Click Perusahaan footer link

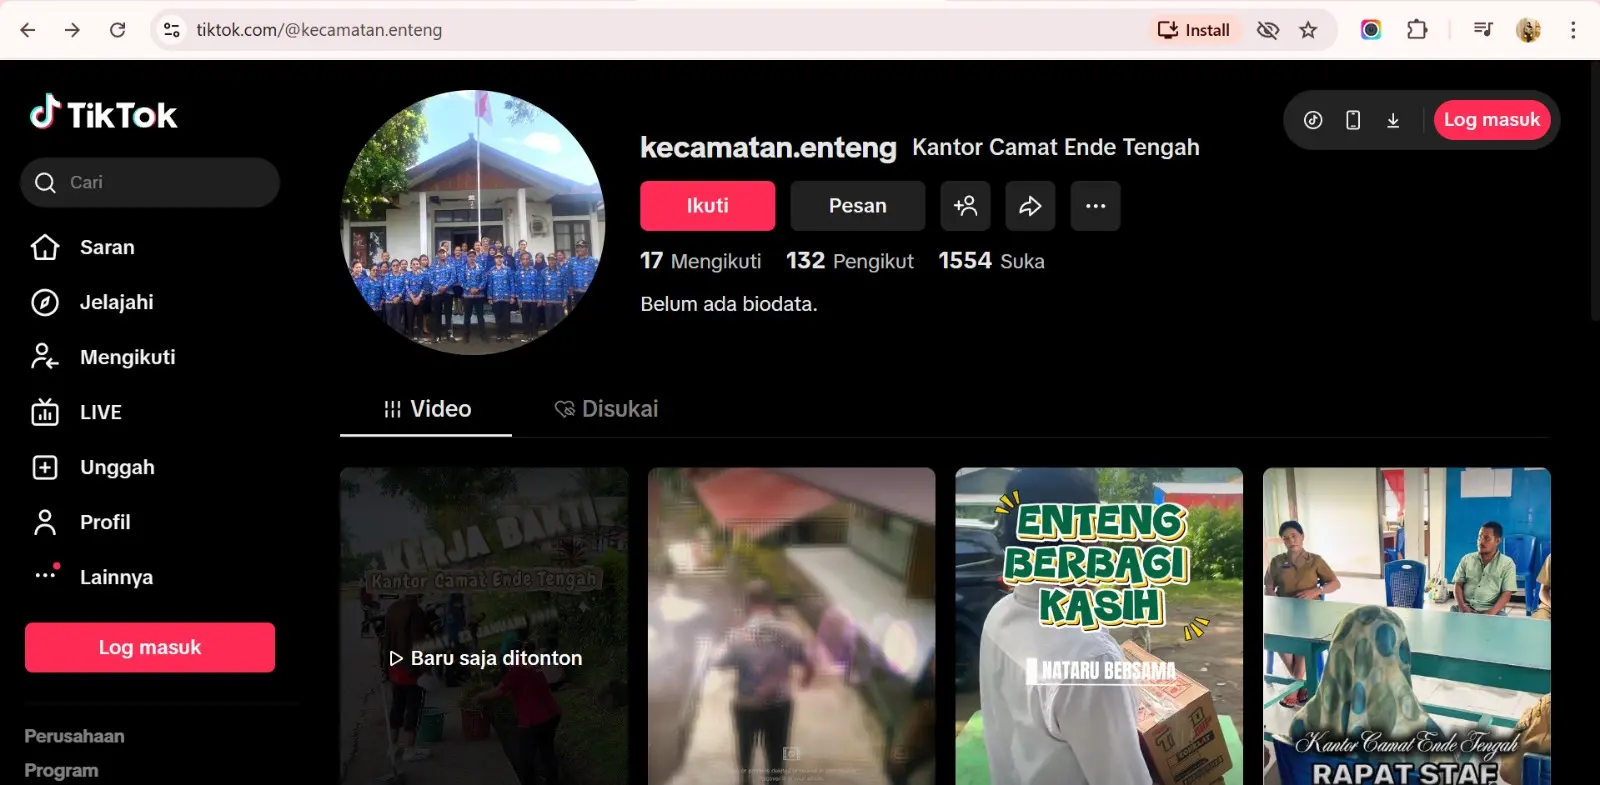point(74,736)
